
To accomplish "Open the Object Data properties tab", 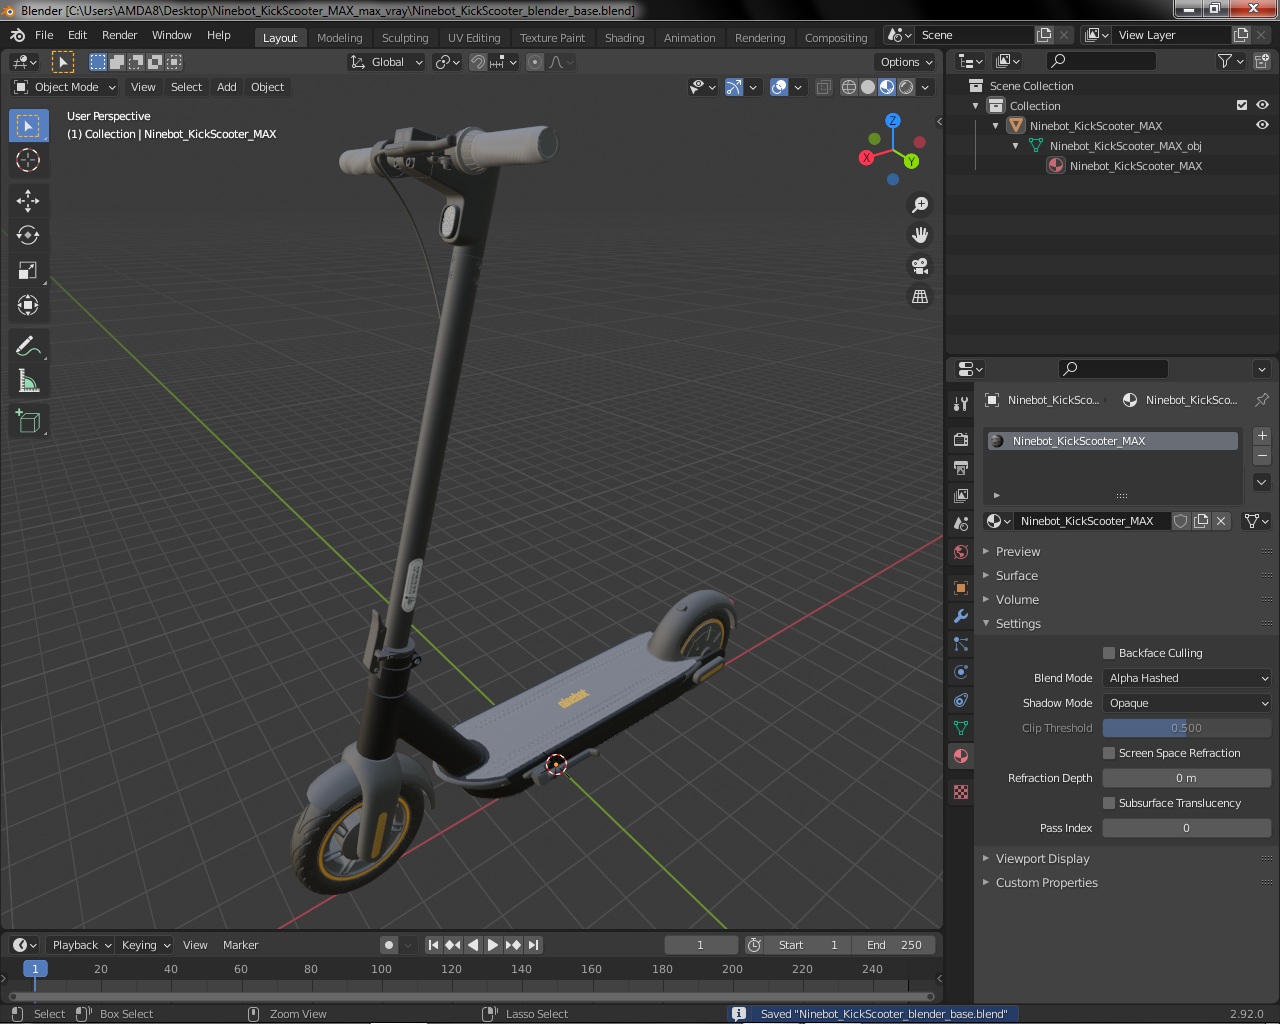I will (x=961, y=727).
